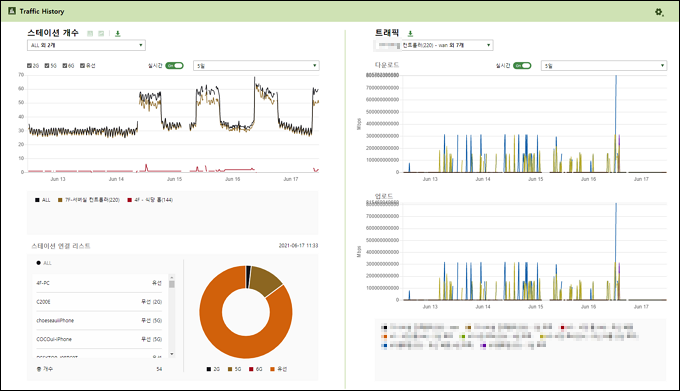The width and height of the screenshot is (680, 391).
Task: Click the timestamp 2021-06-17 11:33
Action: pos(298,246)
